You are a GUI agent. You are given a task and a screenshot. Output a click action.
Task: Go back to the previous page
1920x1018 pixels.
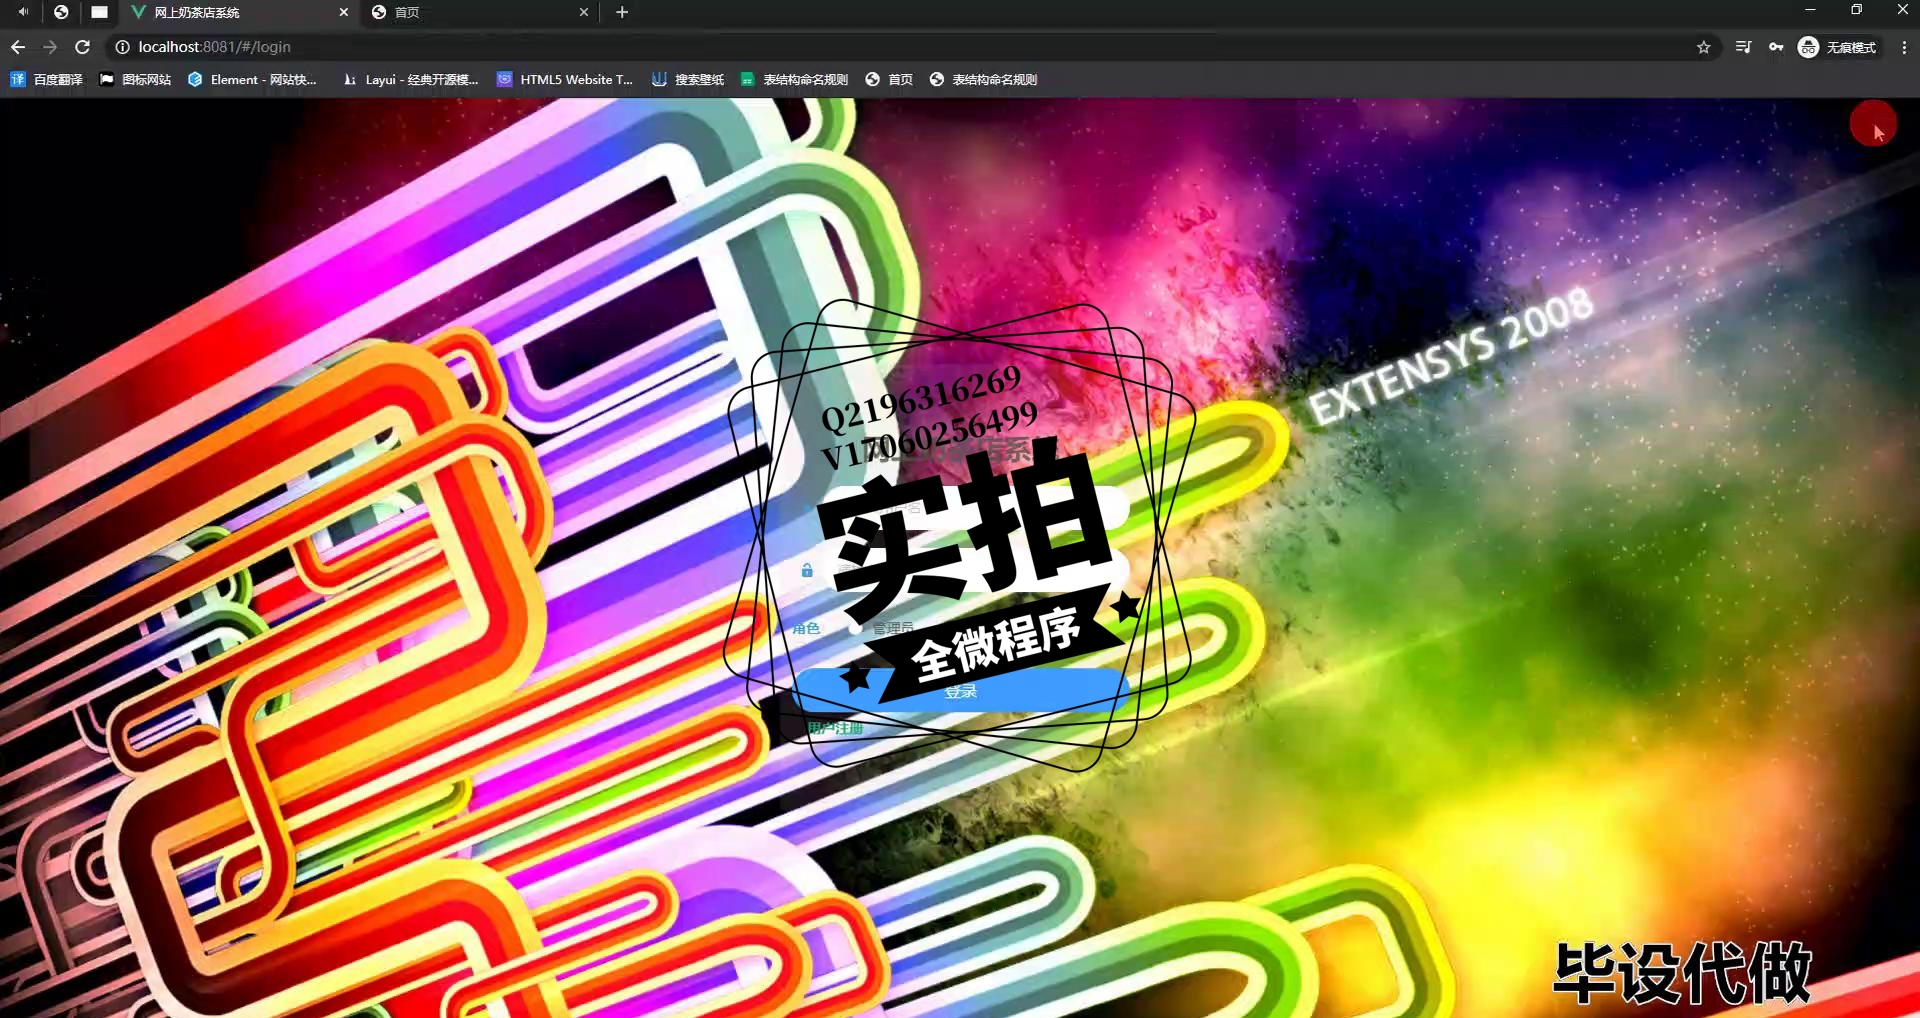[x=18, y=47]
